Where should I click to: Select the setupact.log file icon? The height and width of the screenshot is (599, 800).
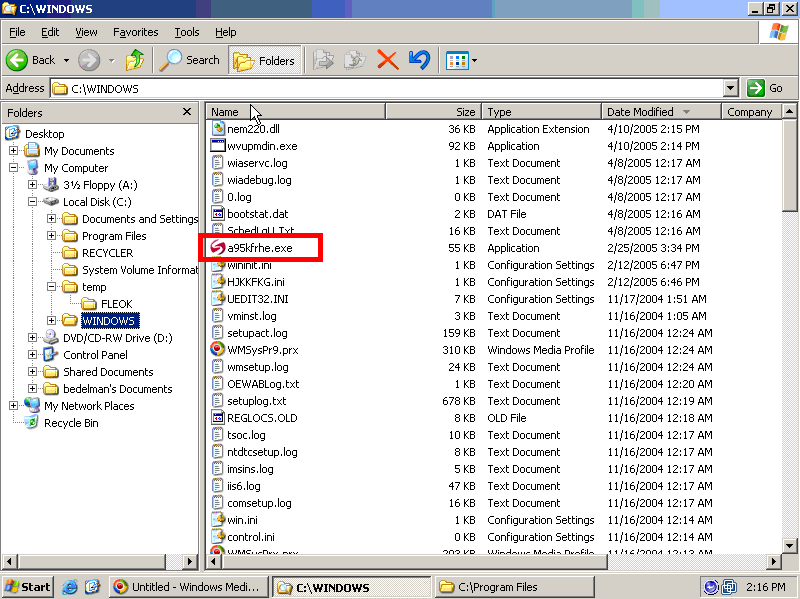click(218, 333)
